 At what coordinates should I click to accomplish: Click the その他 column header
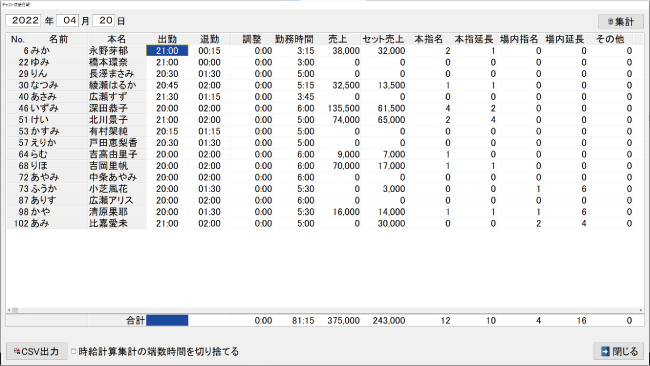pos(610,39)
